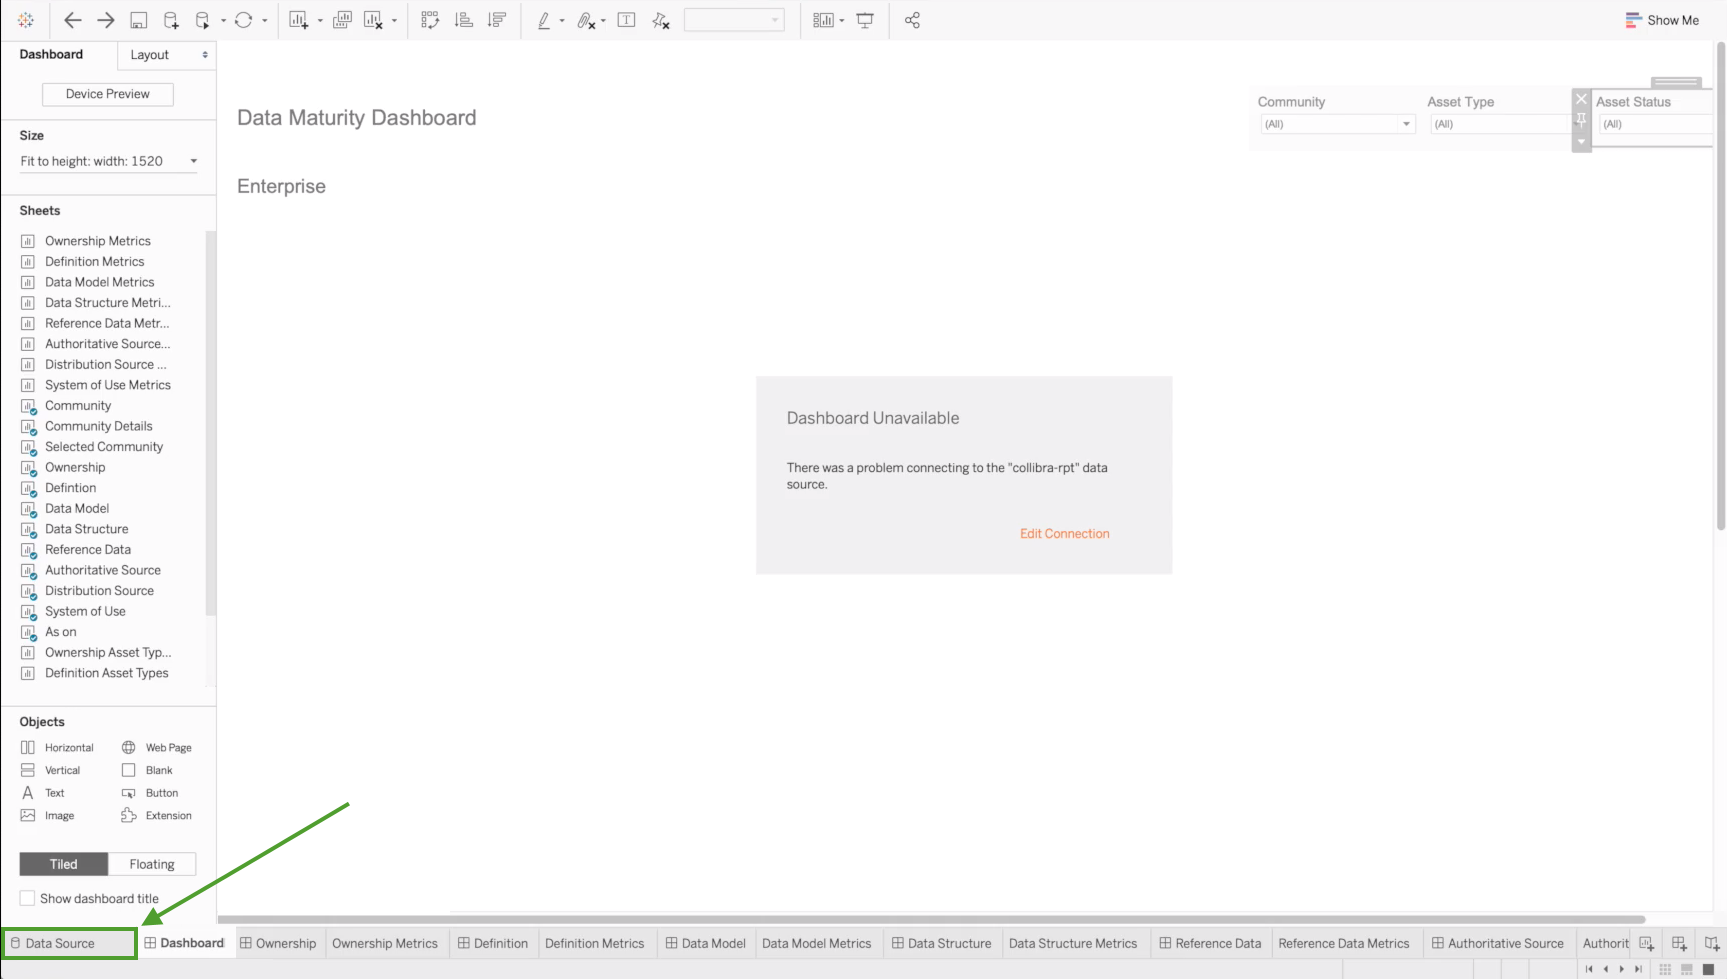This screenshot has height=979, width=1727.
Task: Click the New Dashboard icon in tab bar
Action: tap(1679, 943)
